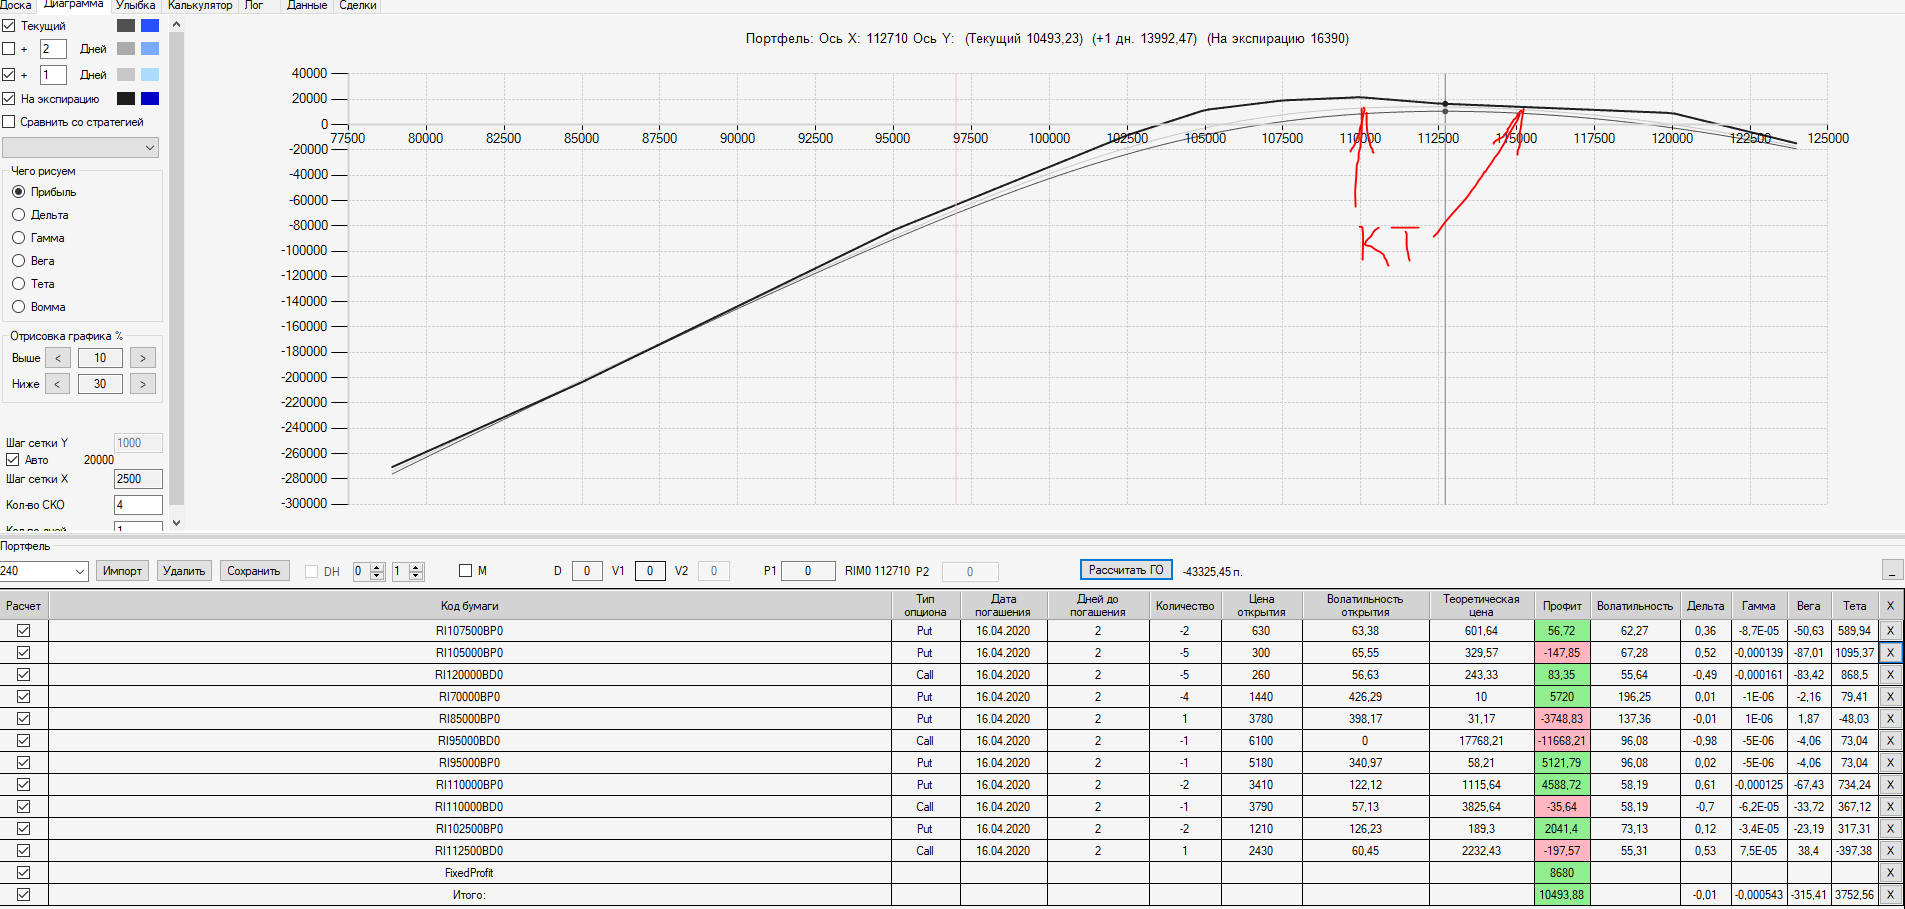
Task: Uncheck Расчет checkbox for RI110000BD0 row
Action: 24,807
